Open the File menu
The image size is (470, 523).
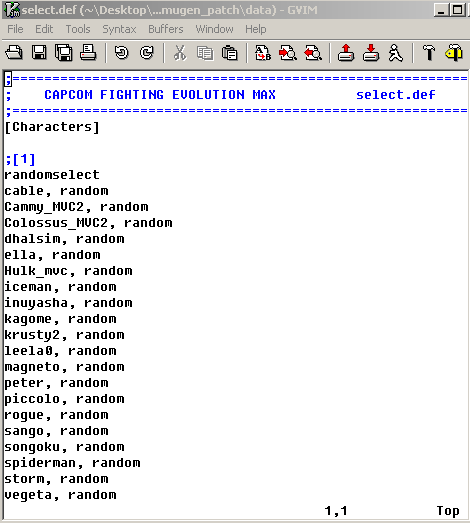click(15, 29)
